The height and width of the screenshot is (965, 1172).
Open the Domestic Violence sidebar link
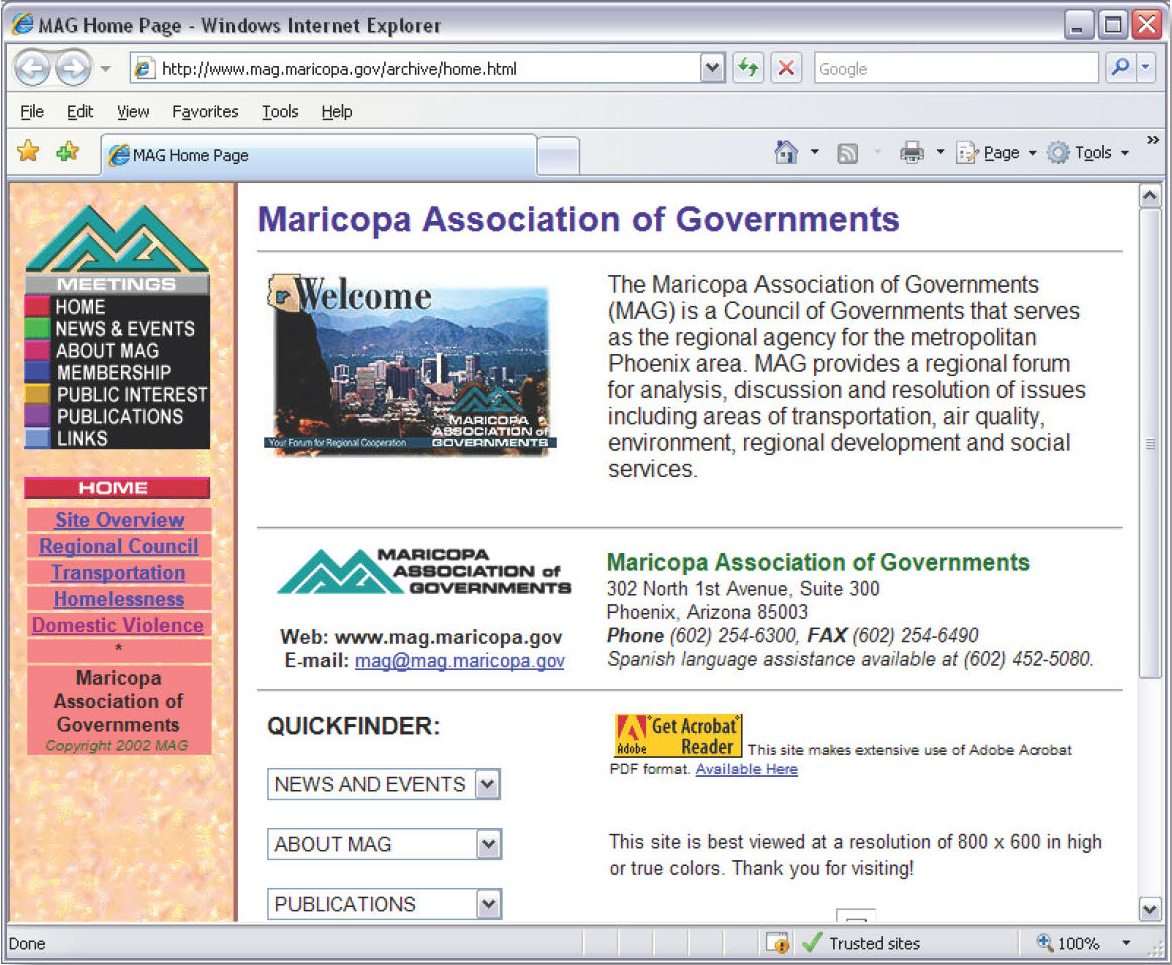coord(118,626)
